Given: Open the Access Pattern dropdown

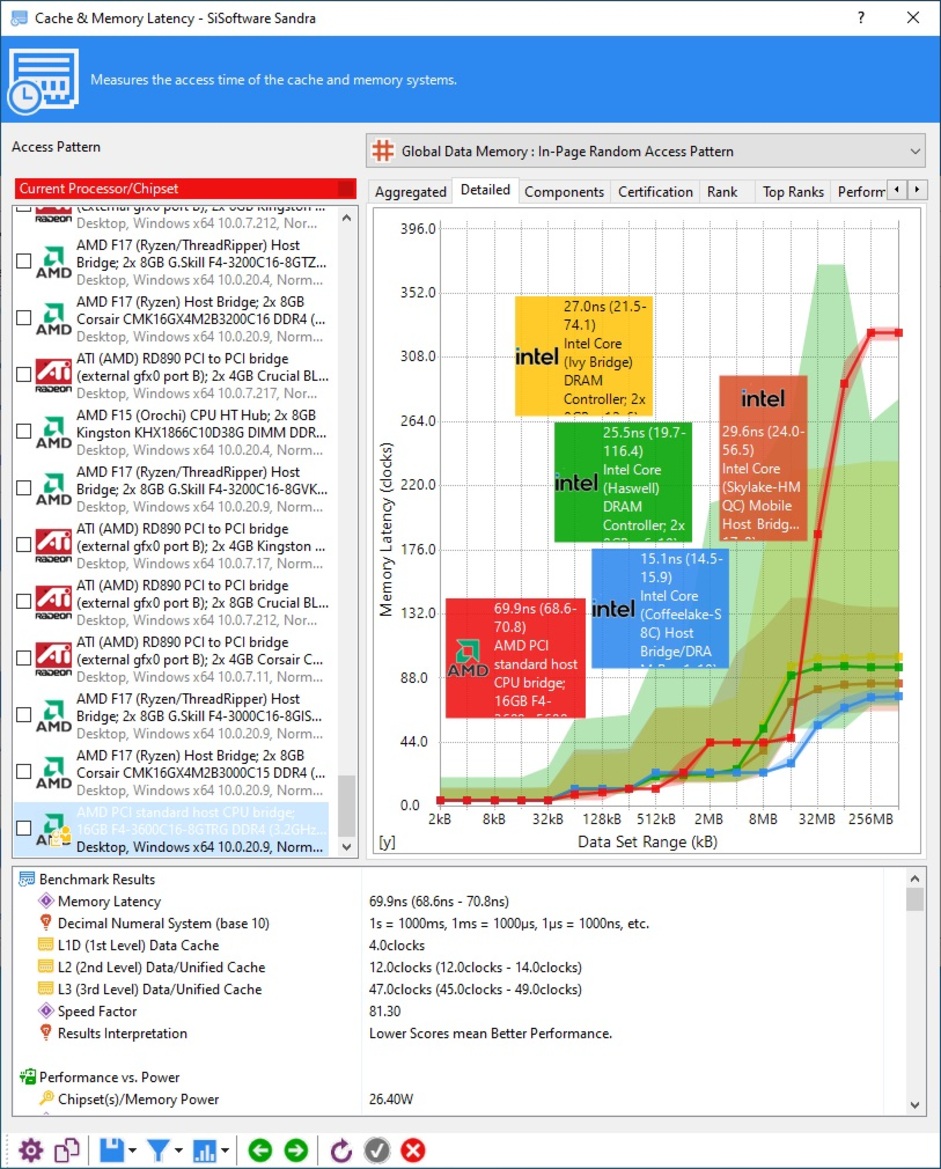Looking at the screenshot, I should [645, 152].
